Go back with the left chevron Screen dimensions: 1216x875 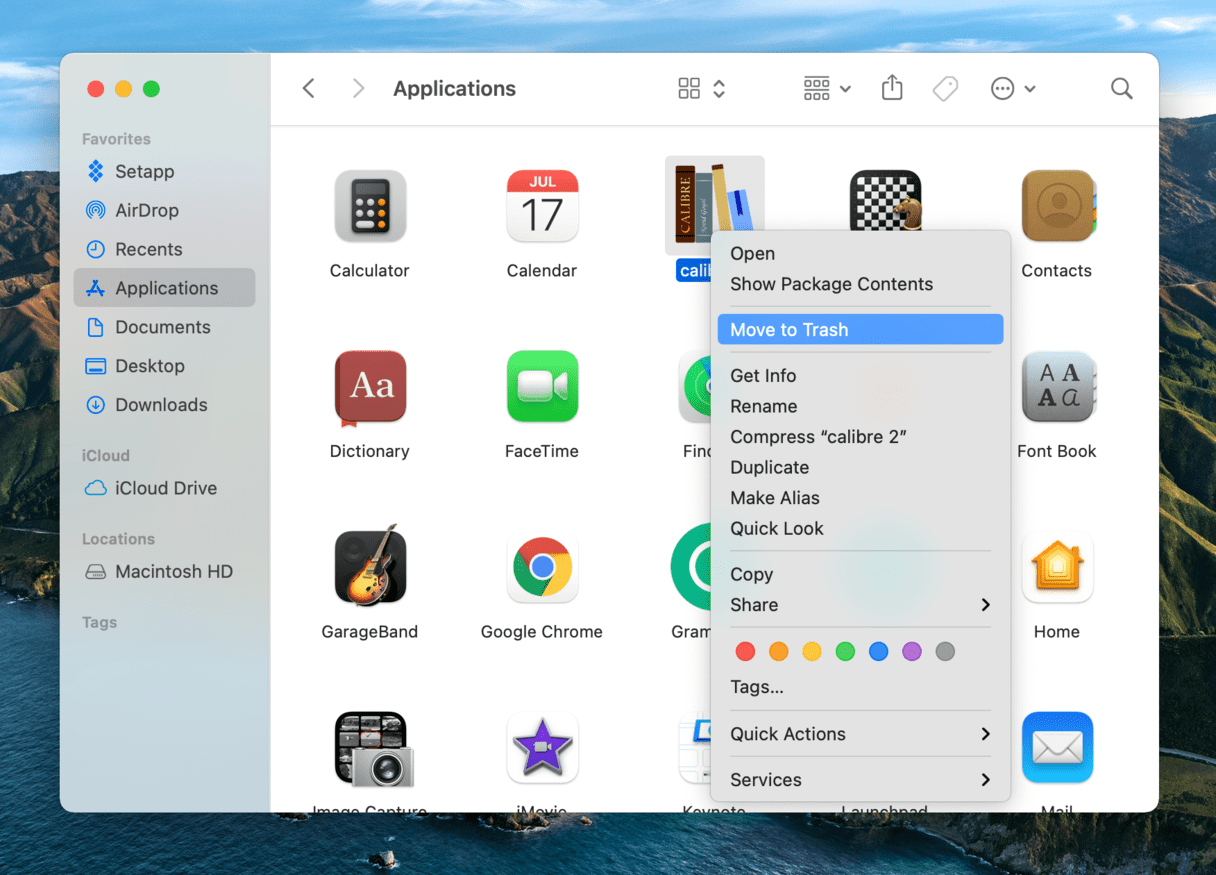(308, 89)
